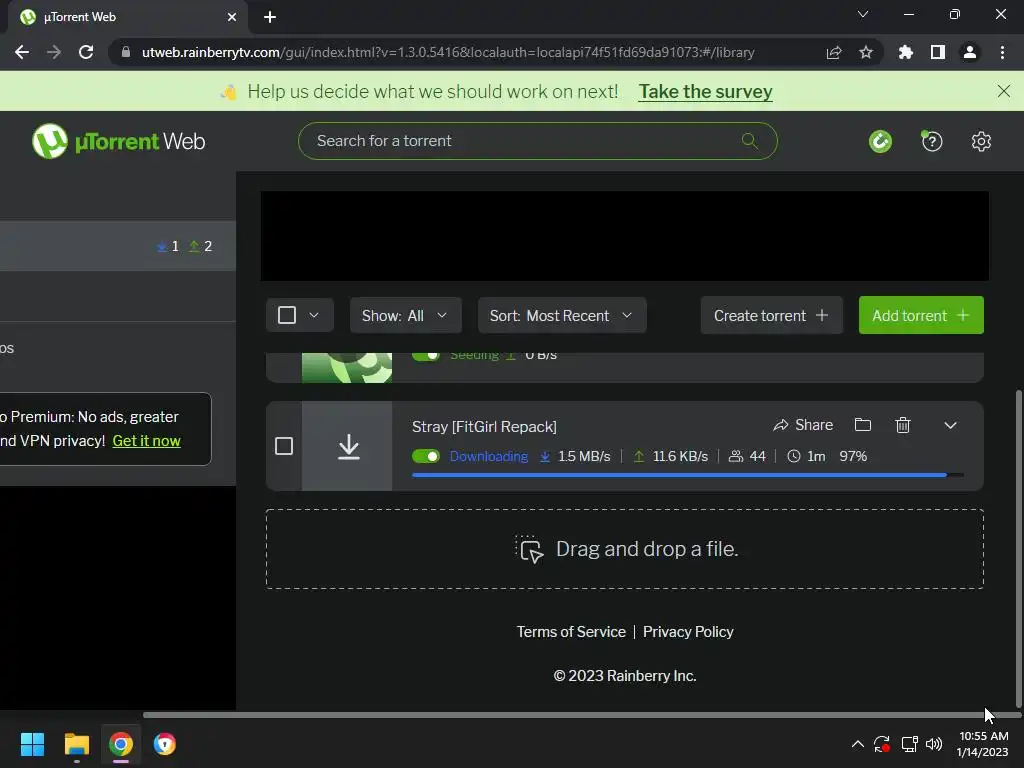Image resolution: width=1024 pixels, height=768 pixels.
Task: Open Windows Start menu
Action: pos(32,744)
